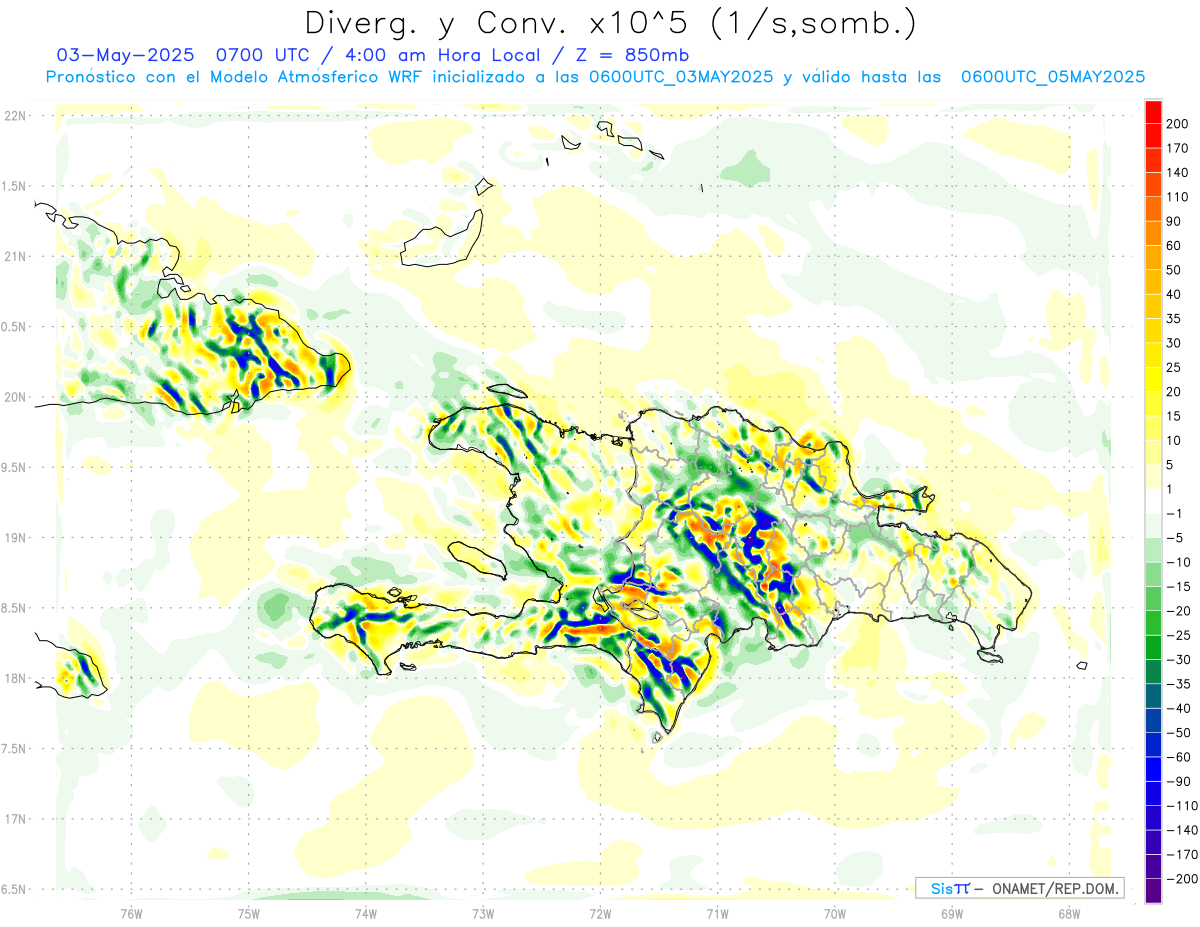Click the '-170' color bar value

[1182, 855]
